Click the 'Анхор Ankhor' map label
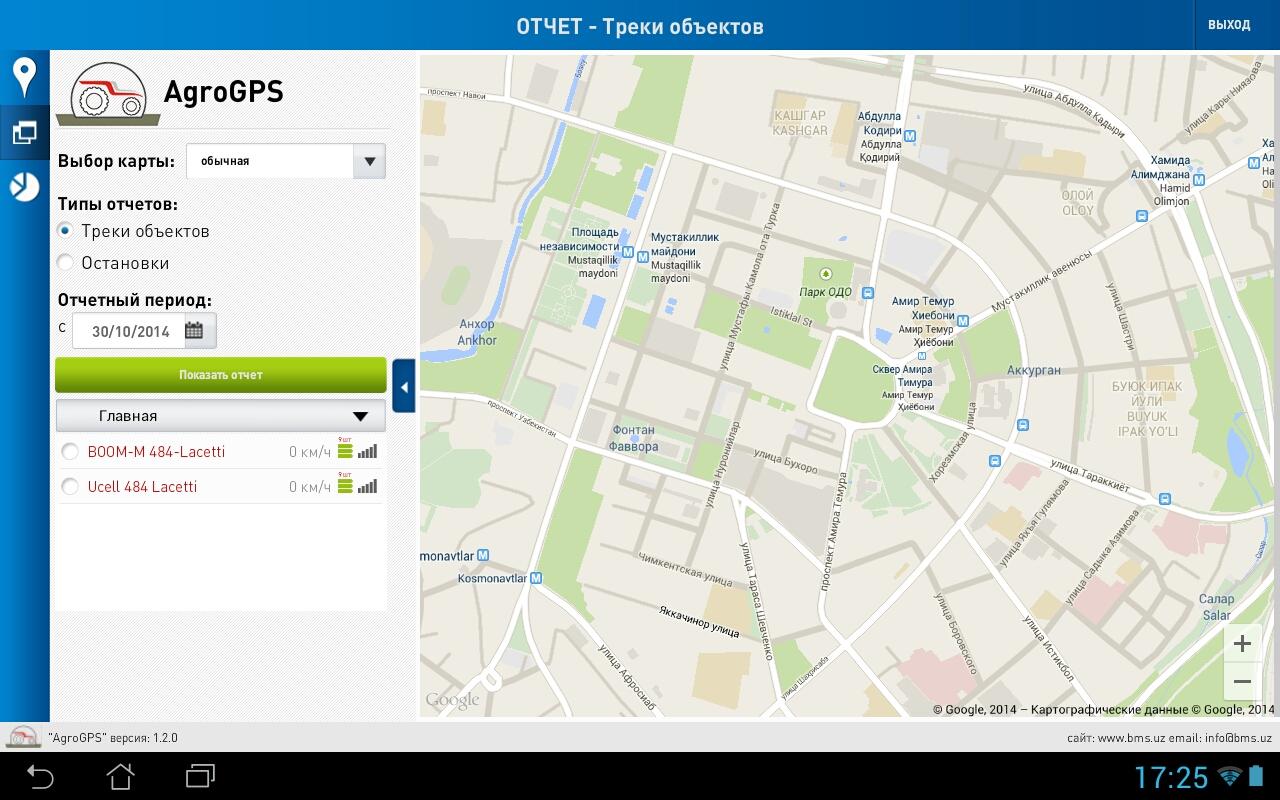Screen dimensions: 1280x800 (x=477, y=332)
